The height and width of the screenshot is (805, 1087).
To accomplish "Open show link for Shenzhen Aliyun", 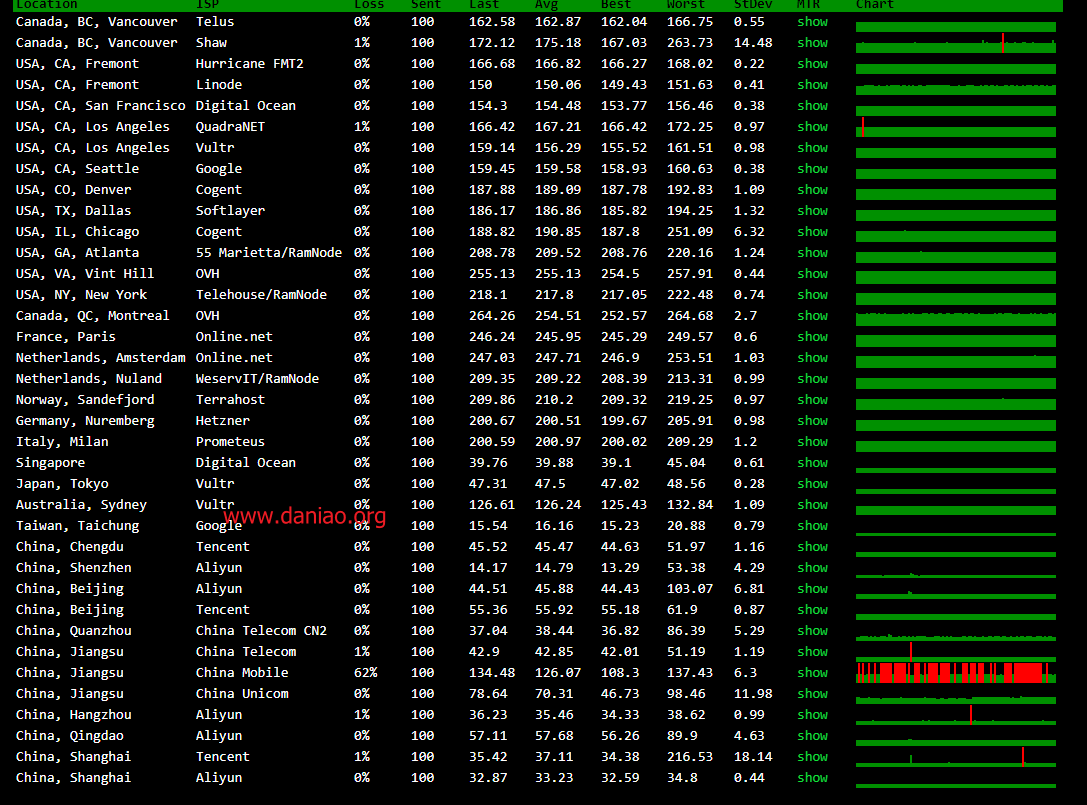I will pos(812,567).
